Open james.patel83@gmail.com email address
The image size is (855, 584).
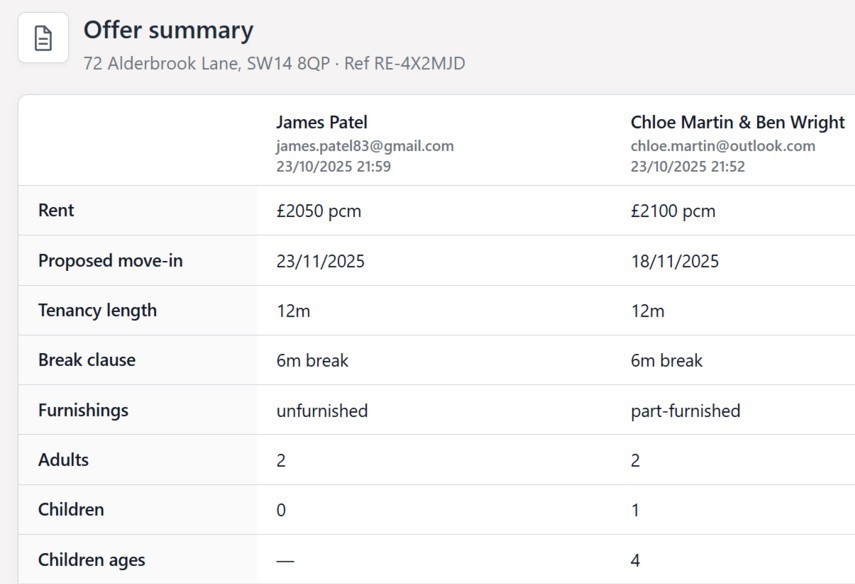click(x=365, y=145)
